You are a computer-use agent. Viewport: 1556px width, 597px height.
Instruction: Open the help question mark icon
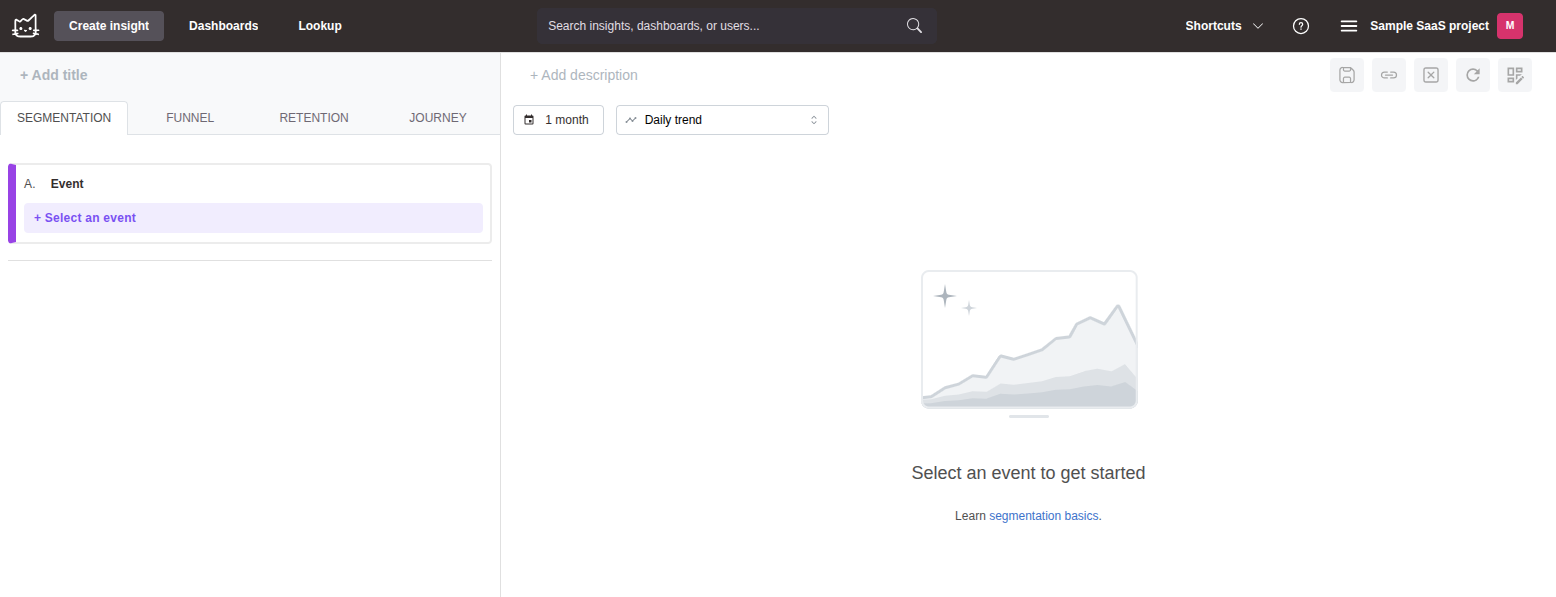point(1301,26)
